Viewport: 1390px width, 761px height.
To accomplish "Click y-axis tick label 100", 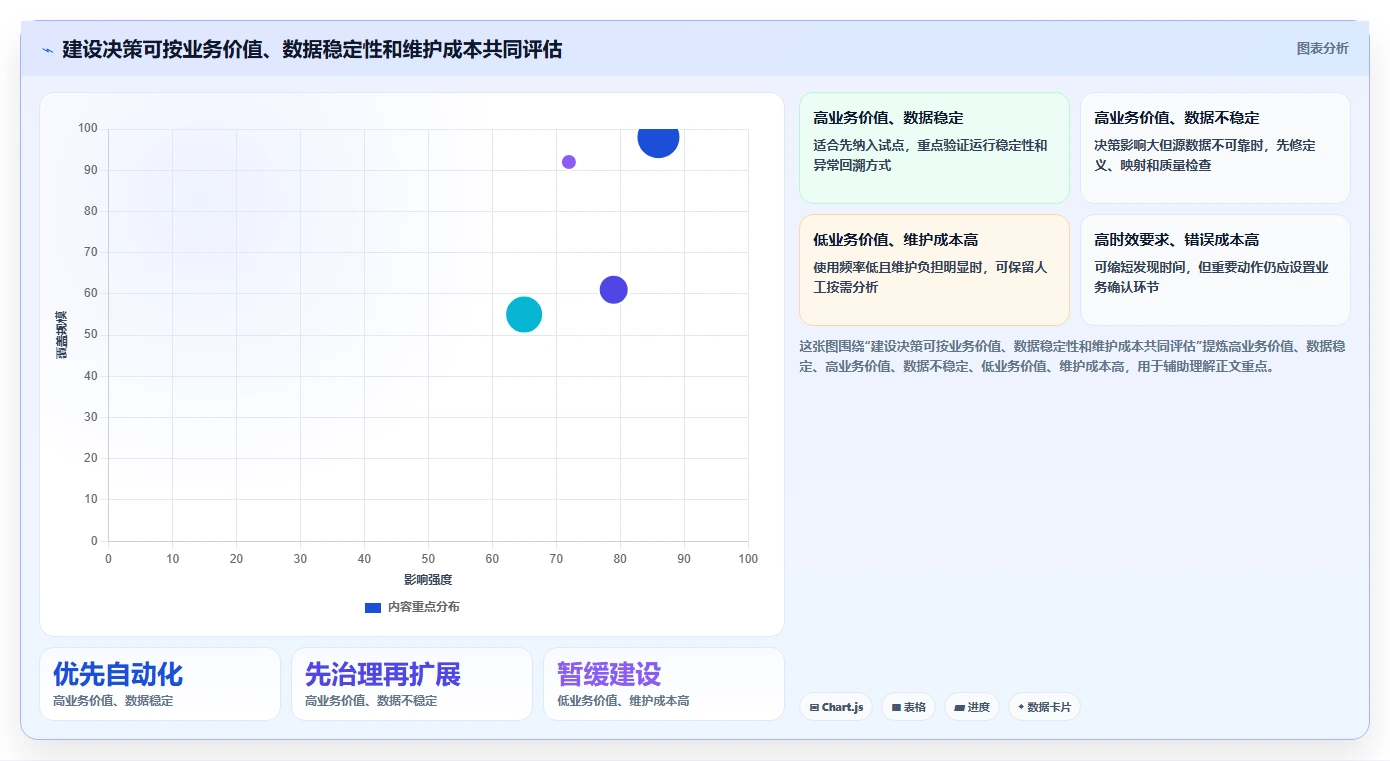I will click(88, 128).
